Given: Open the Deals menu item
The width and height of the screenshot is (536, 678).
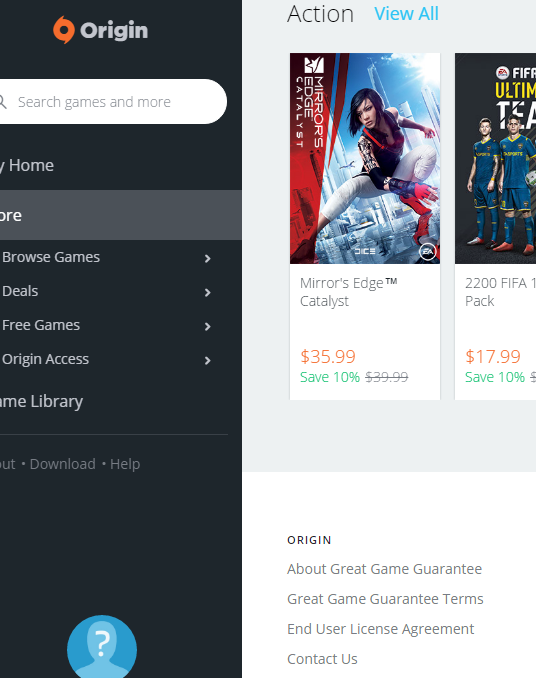Looking at the screenshot, I should pos(20,291).
